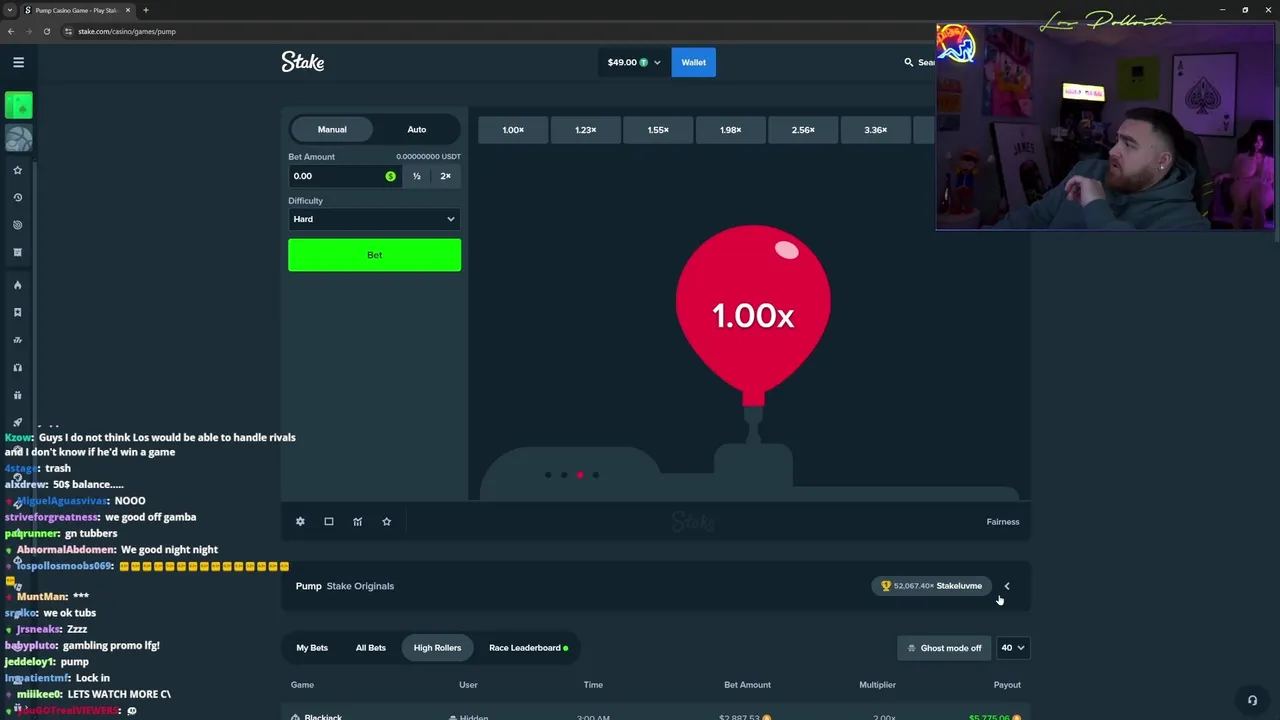Click the search magnifier icon
This screenshot has width=1280, height=720.
click(x=908, y=62)
